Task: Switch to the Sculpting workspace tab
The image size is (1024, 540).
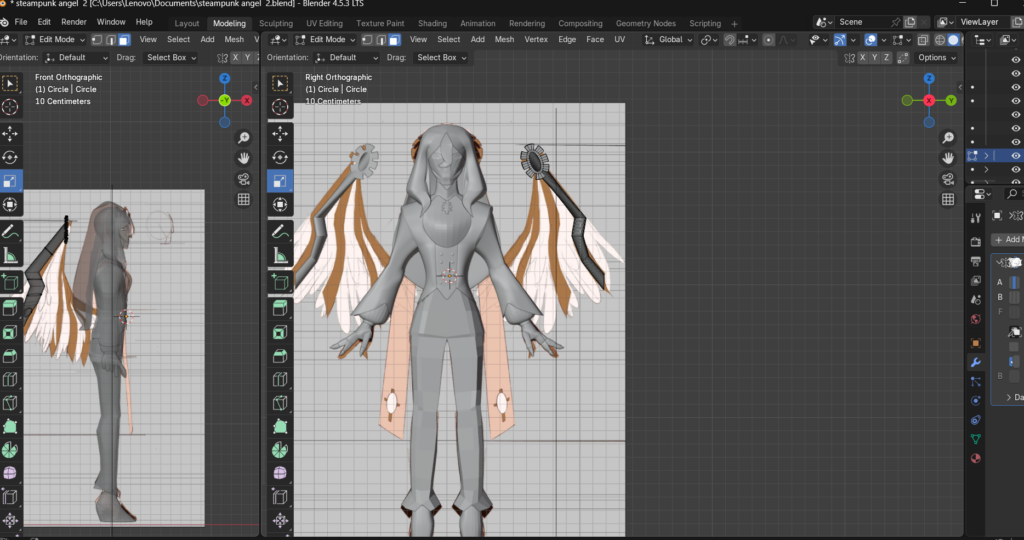Action: pyautogui.click(x=276, y=23)
